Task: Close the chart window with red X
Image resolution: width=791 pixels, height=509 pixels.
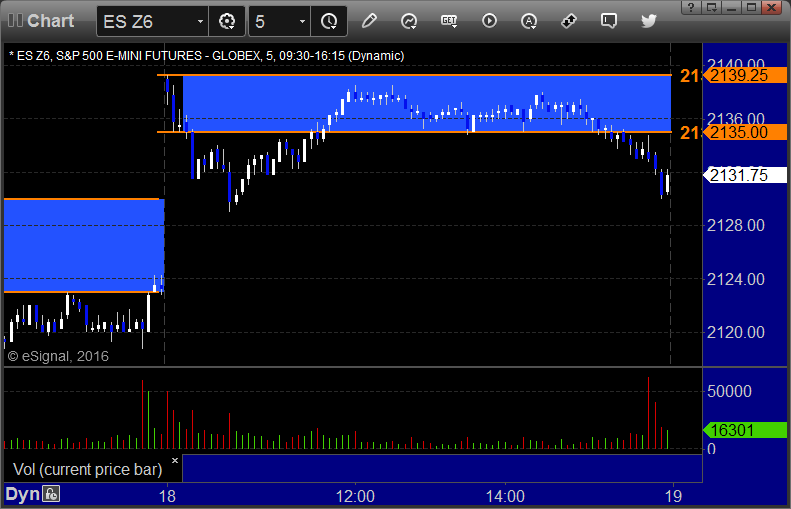Action: tap(771, 7)
